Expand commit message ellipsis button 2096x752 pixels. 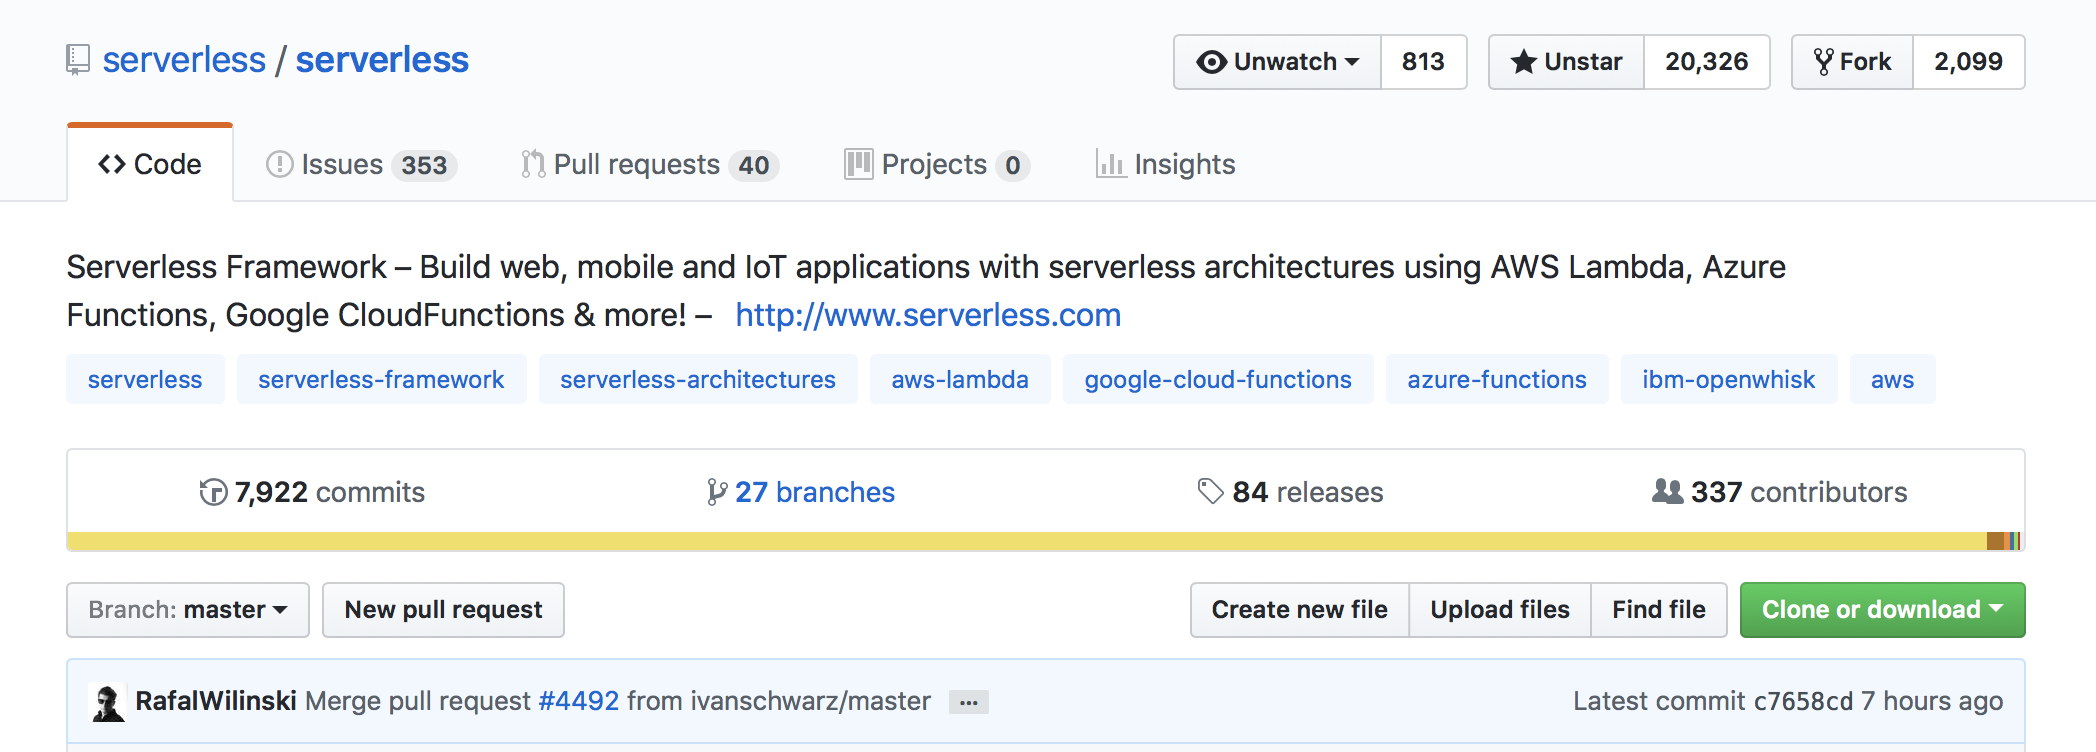(x=968, y=702)
